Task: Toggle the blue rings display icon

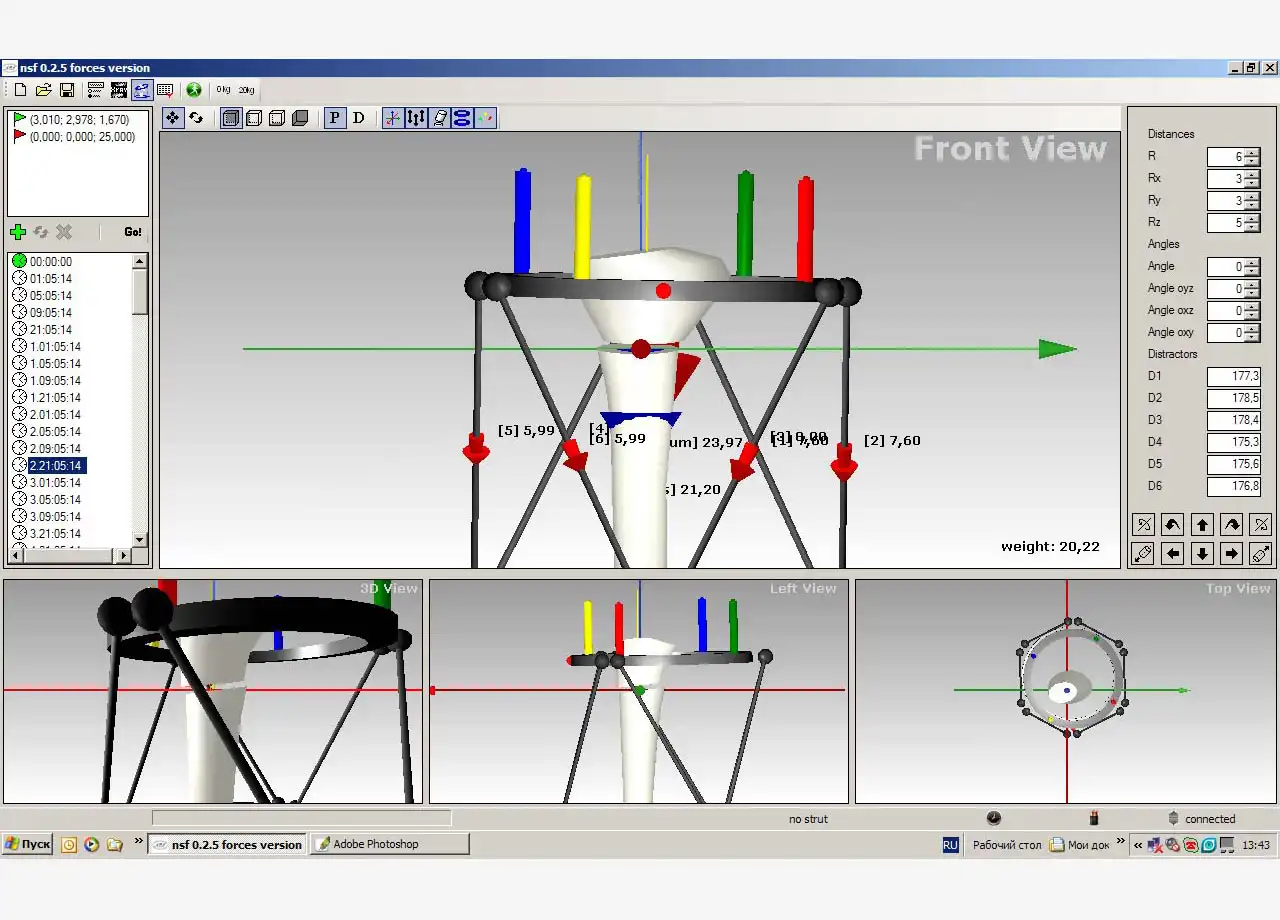Action: point(462,118)
